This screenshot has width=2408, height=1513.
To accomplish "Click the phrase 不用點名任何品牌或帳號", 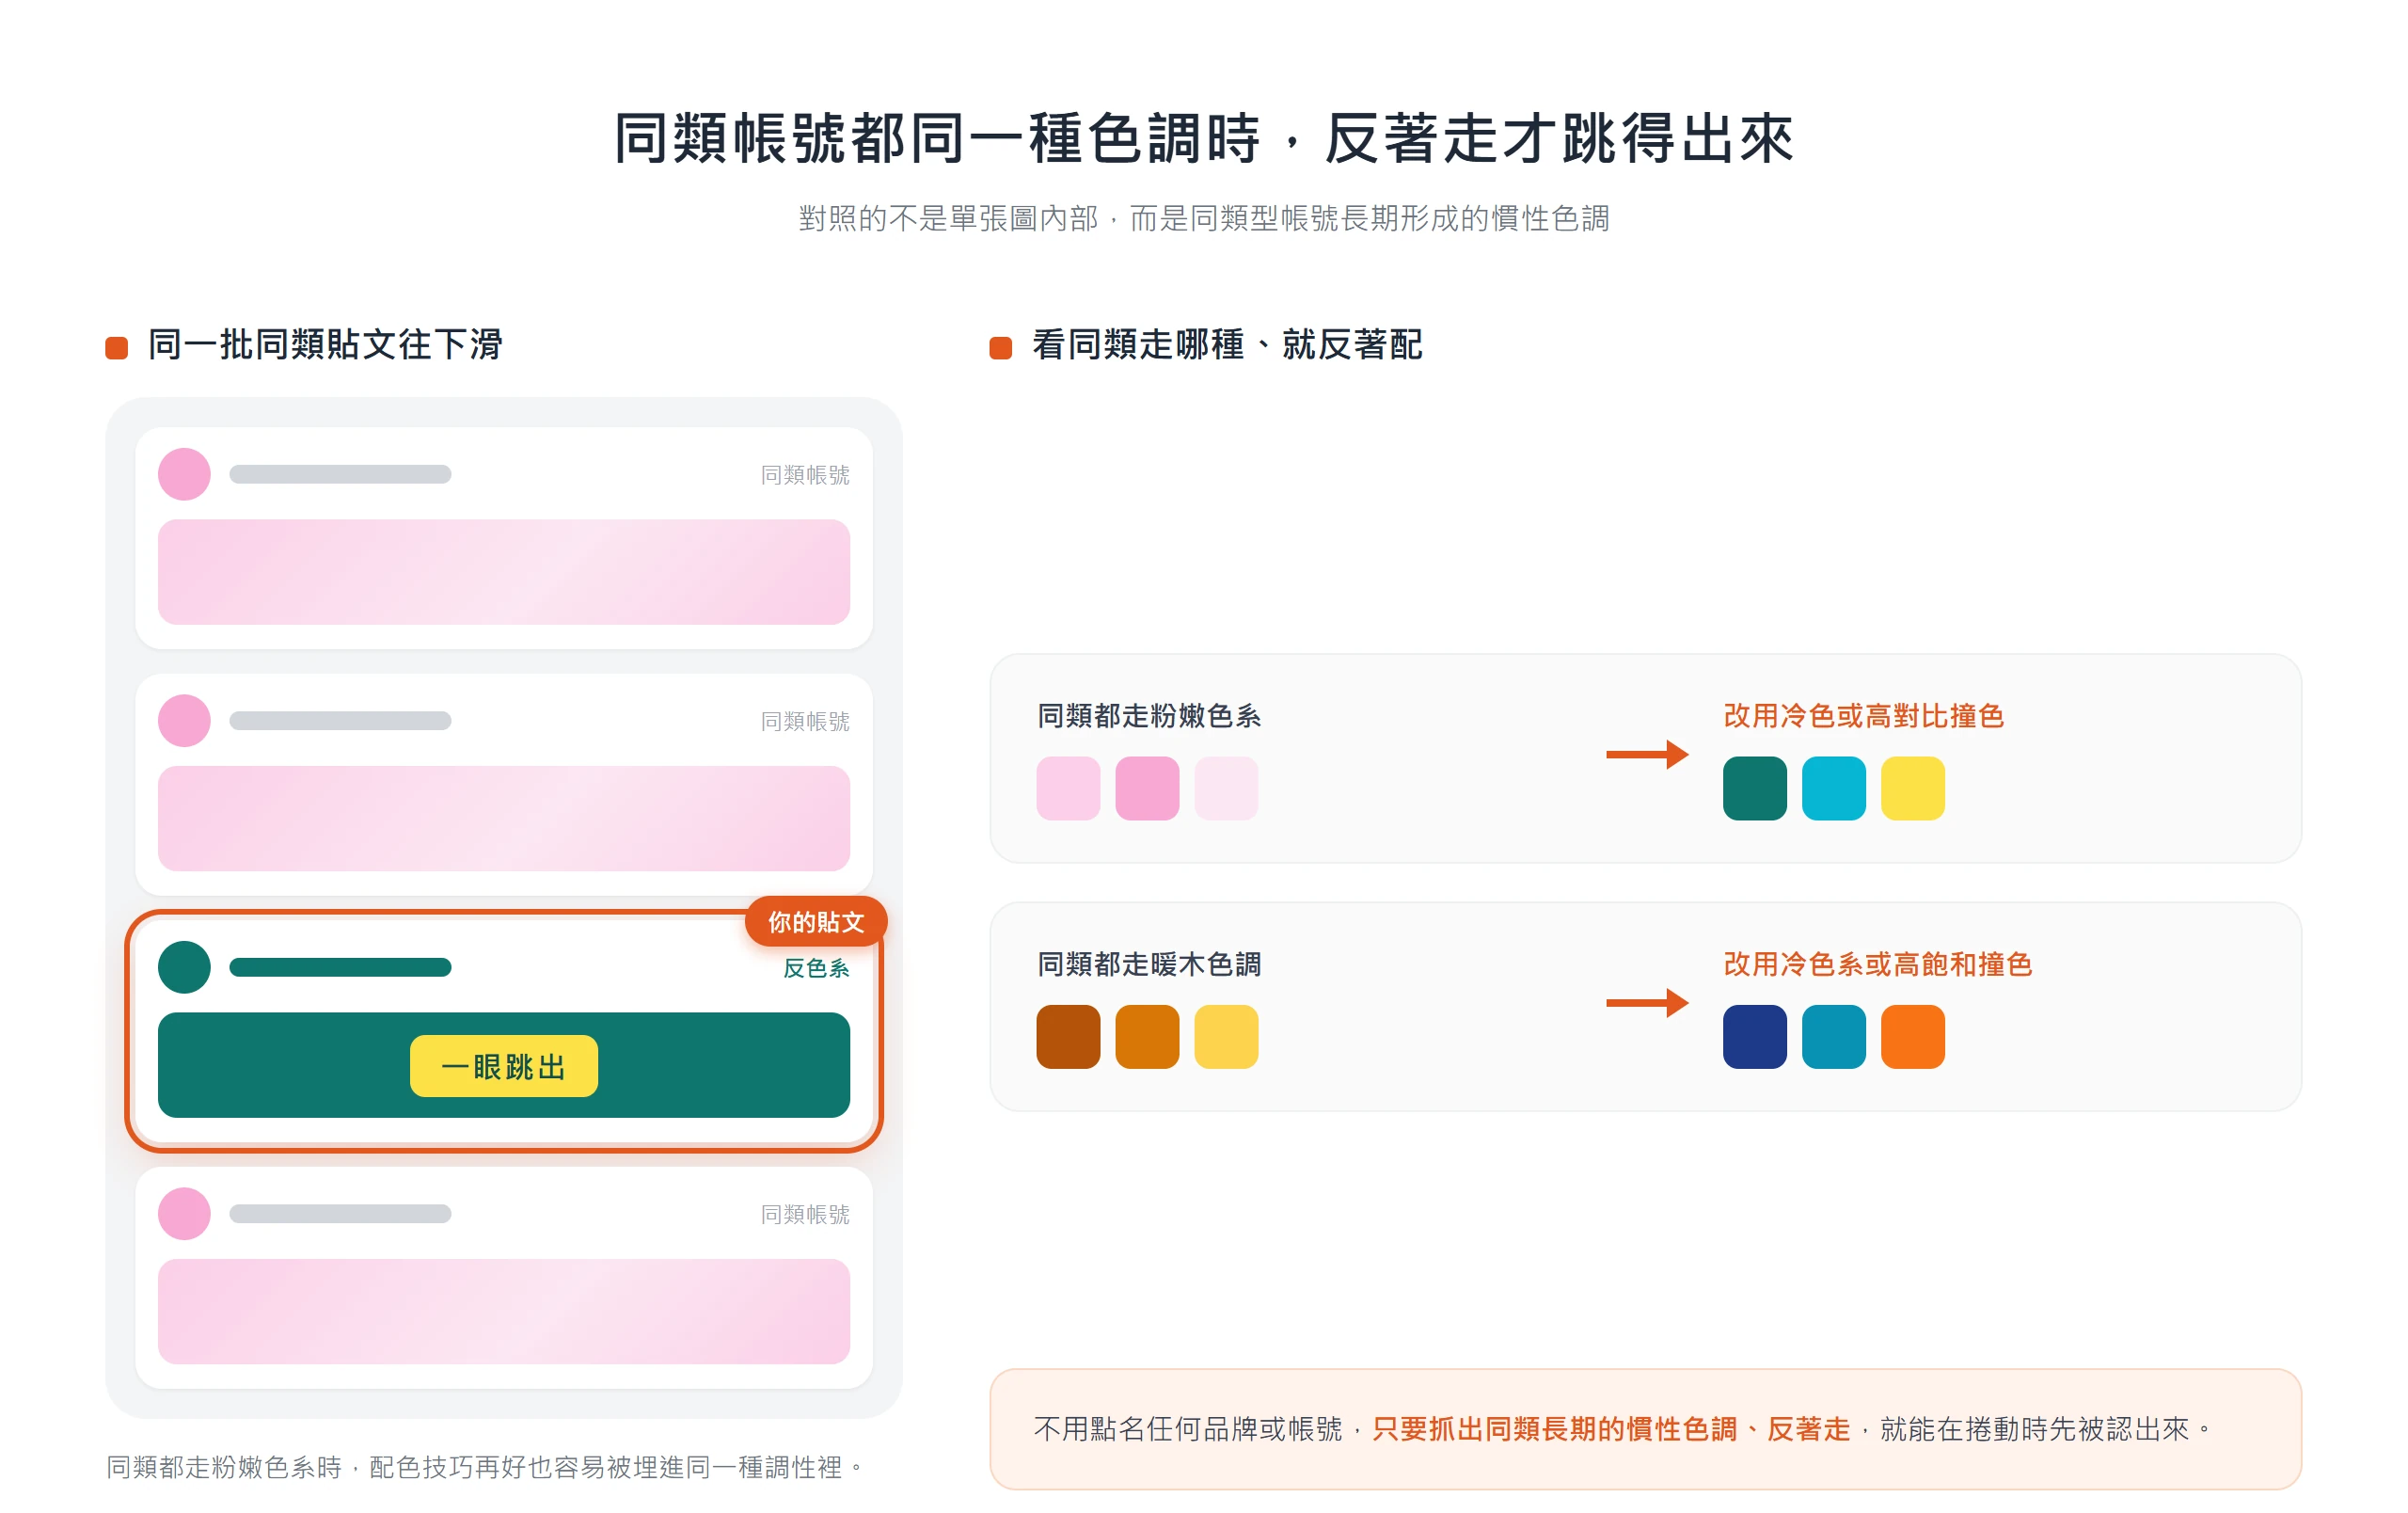I will coord(1188,1429).
